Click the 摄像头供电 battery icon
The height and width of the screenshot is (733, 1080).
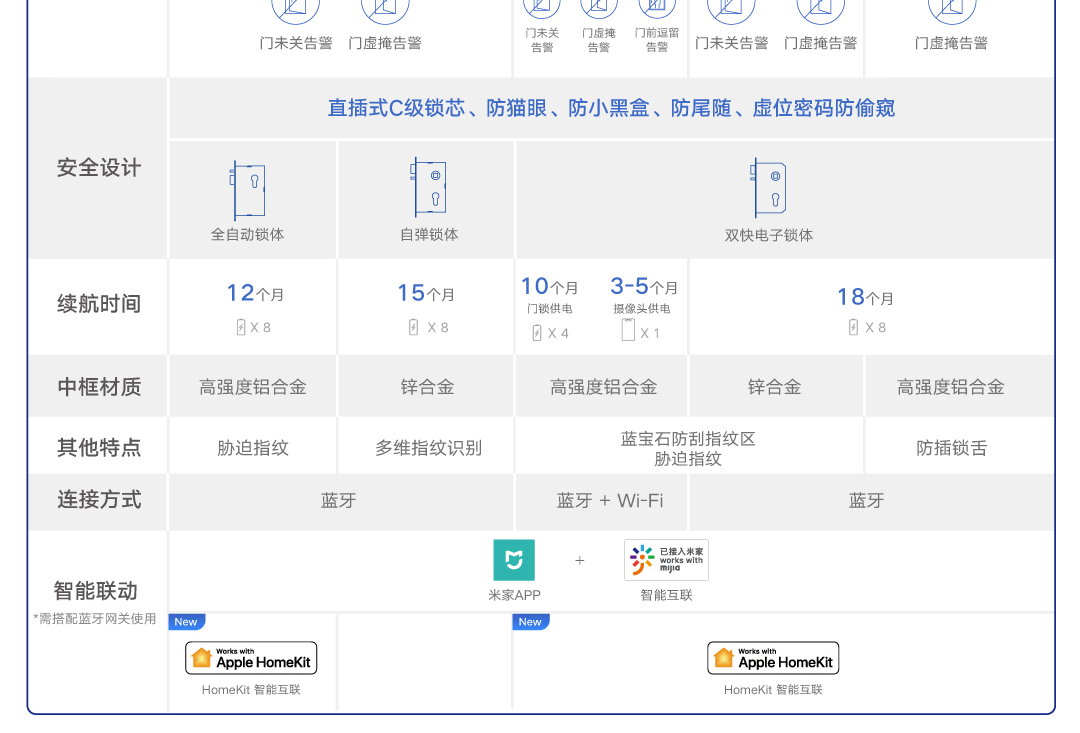(628, 330)
